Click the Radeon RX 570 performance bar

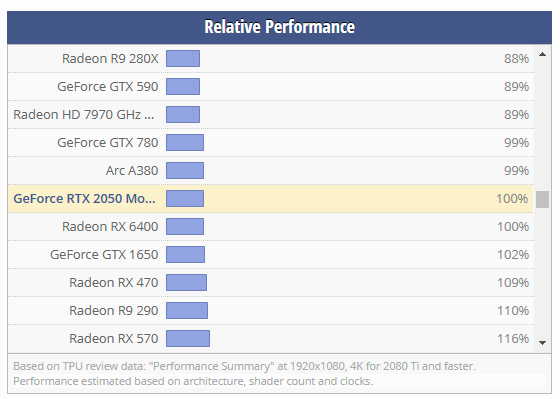coord(188,338)
